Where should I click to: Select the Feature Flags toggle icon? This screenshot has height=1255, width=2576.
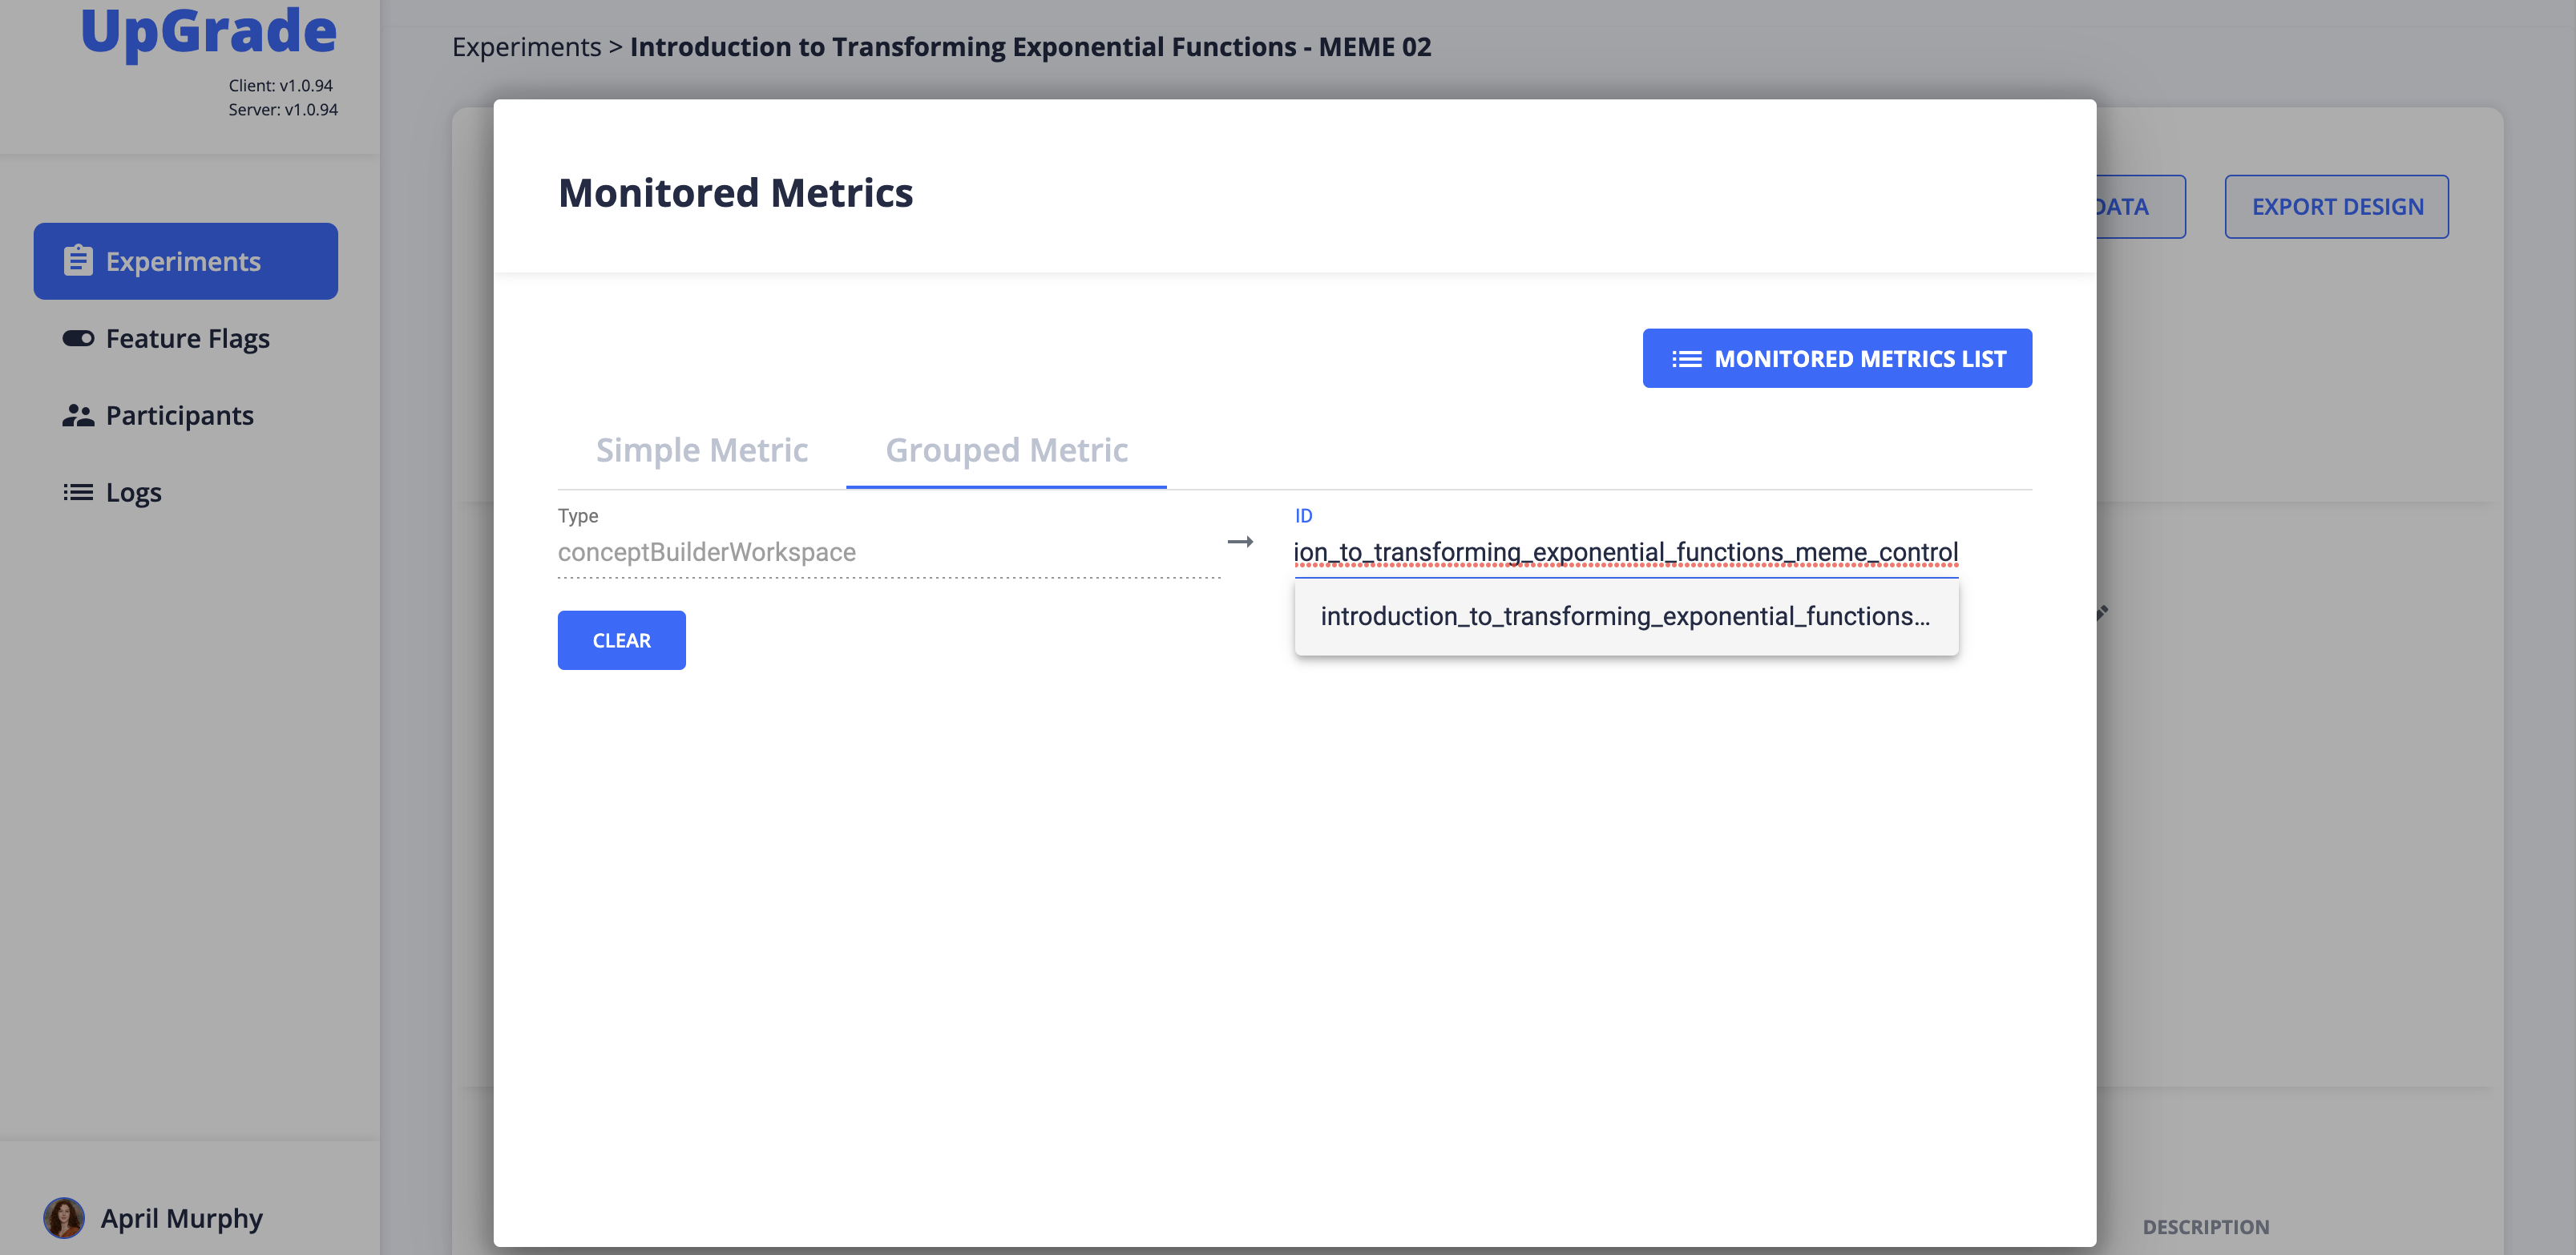coord(78,338)
